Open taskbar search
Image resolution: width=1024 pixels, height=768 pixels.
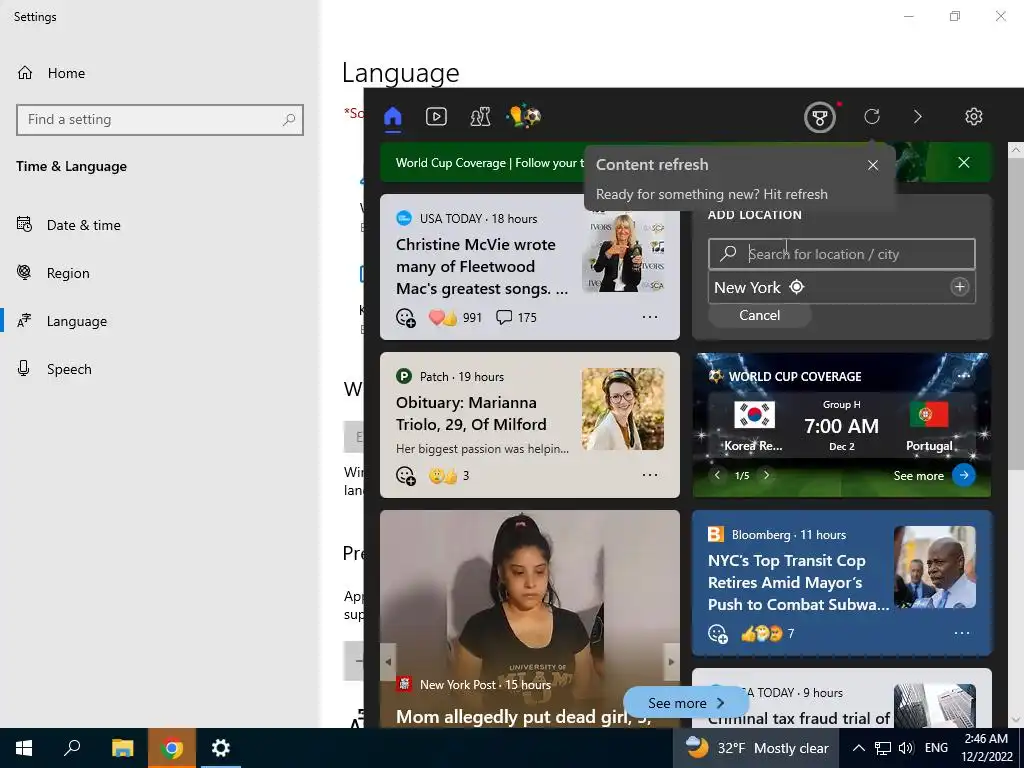[x=72, y=748]
